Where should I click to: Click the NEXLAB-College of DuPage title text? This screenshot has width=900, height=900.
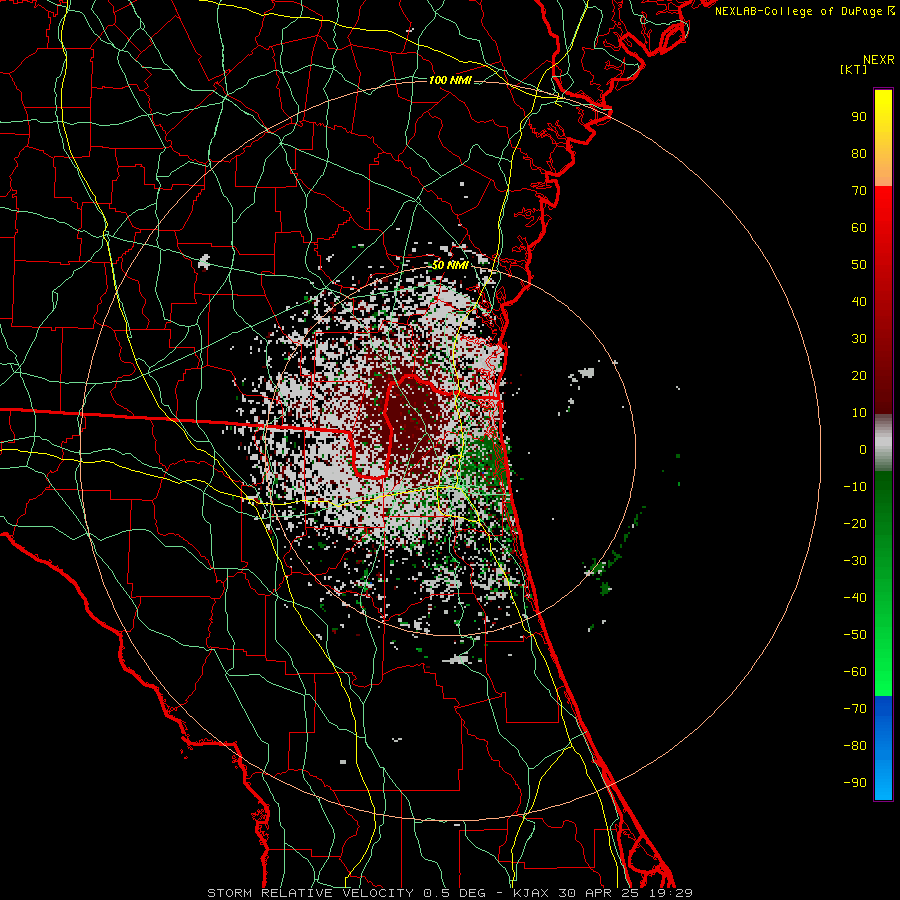click(x=804, y=11)
